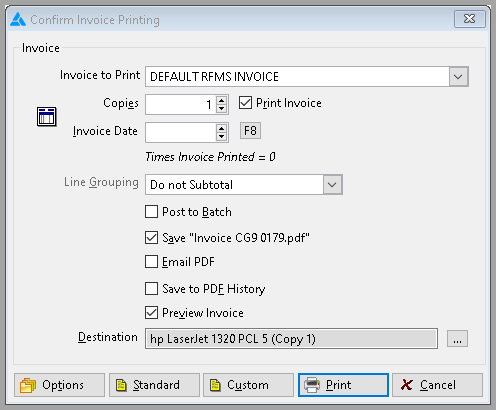
Task: Toggle the Email PDF checkbox
Action: coord(151,262)
